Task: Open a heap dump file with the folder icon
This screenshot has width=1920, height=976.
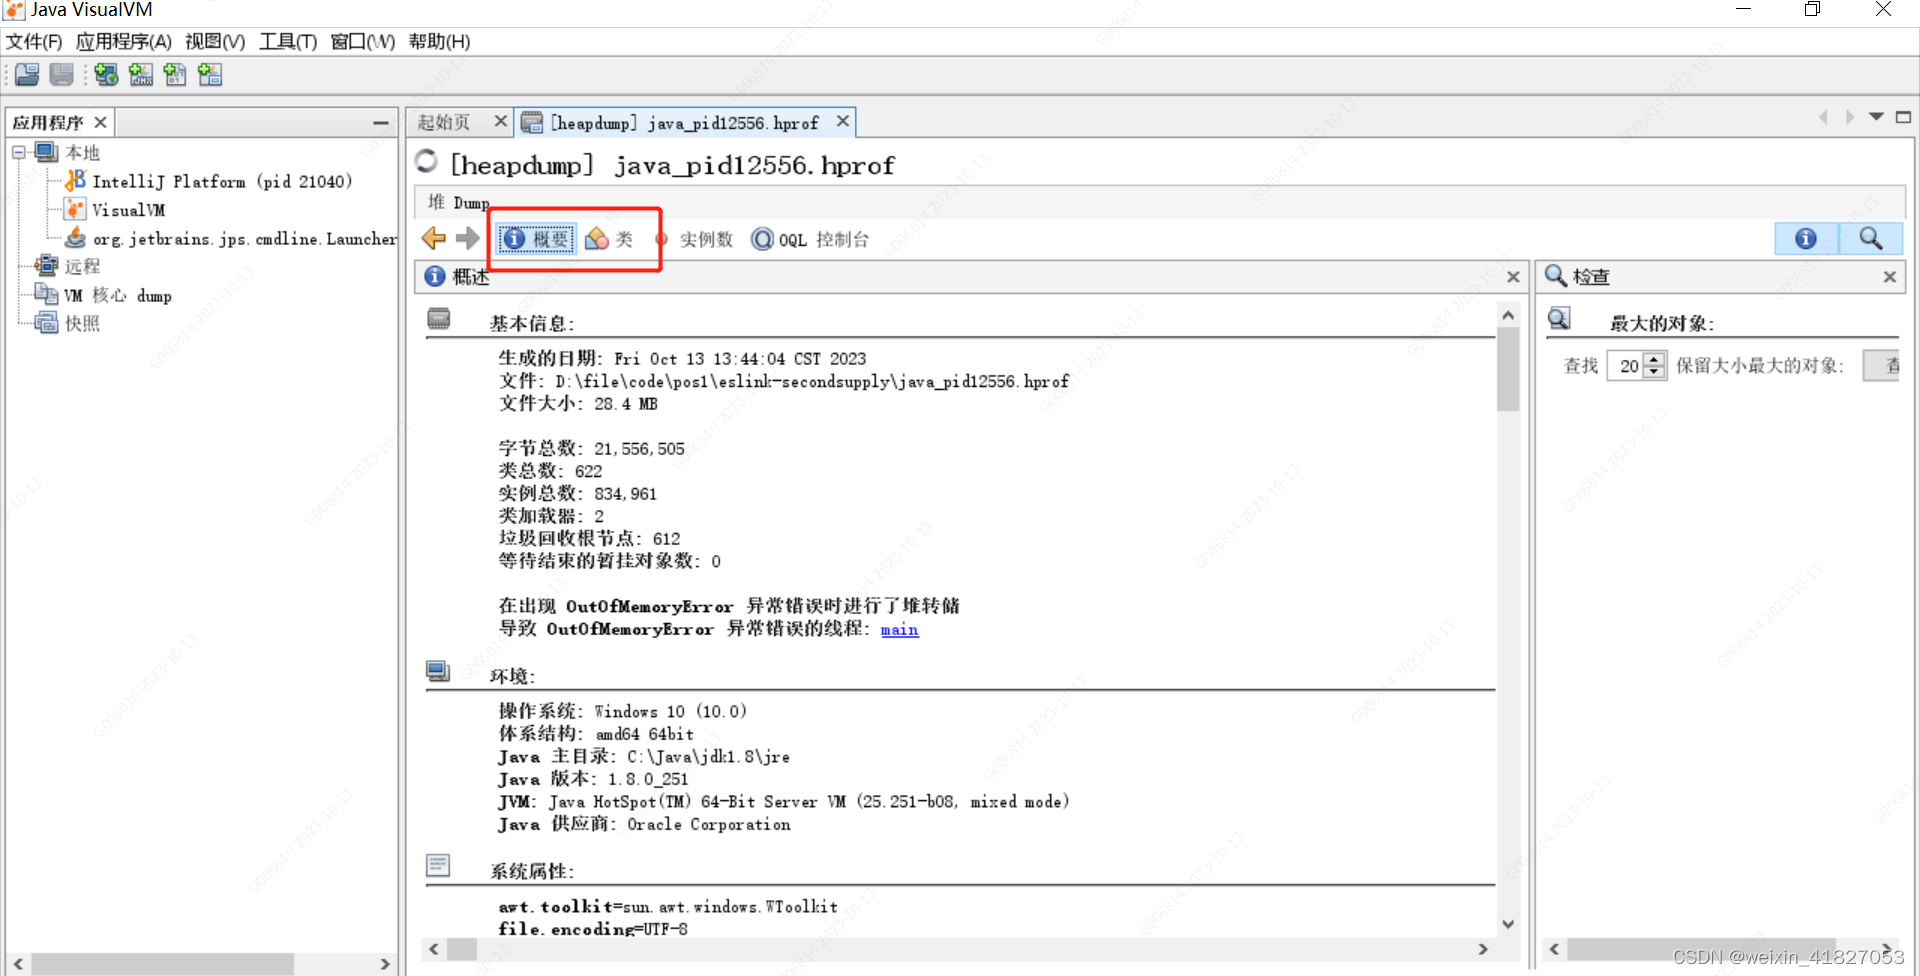Action: [26, 74]
